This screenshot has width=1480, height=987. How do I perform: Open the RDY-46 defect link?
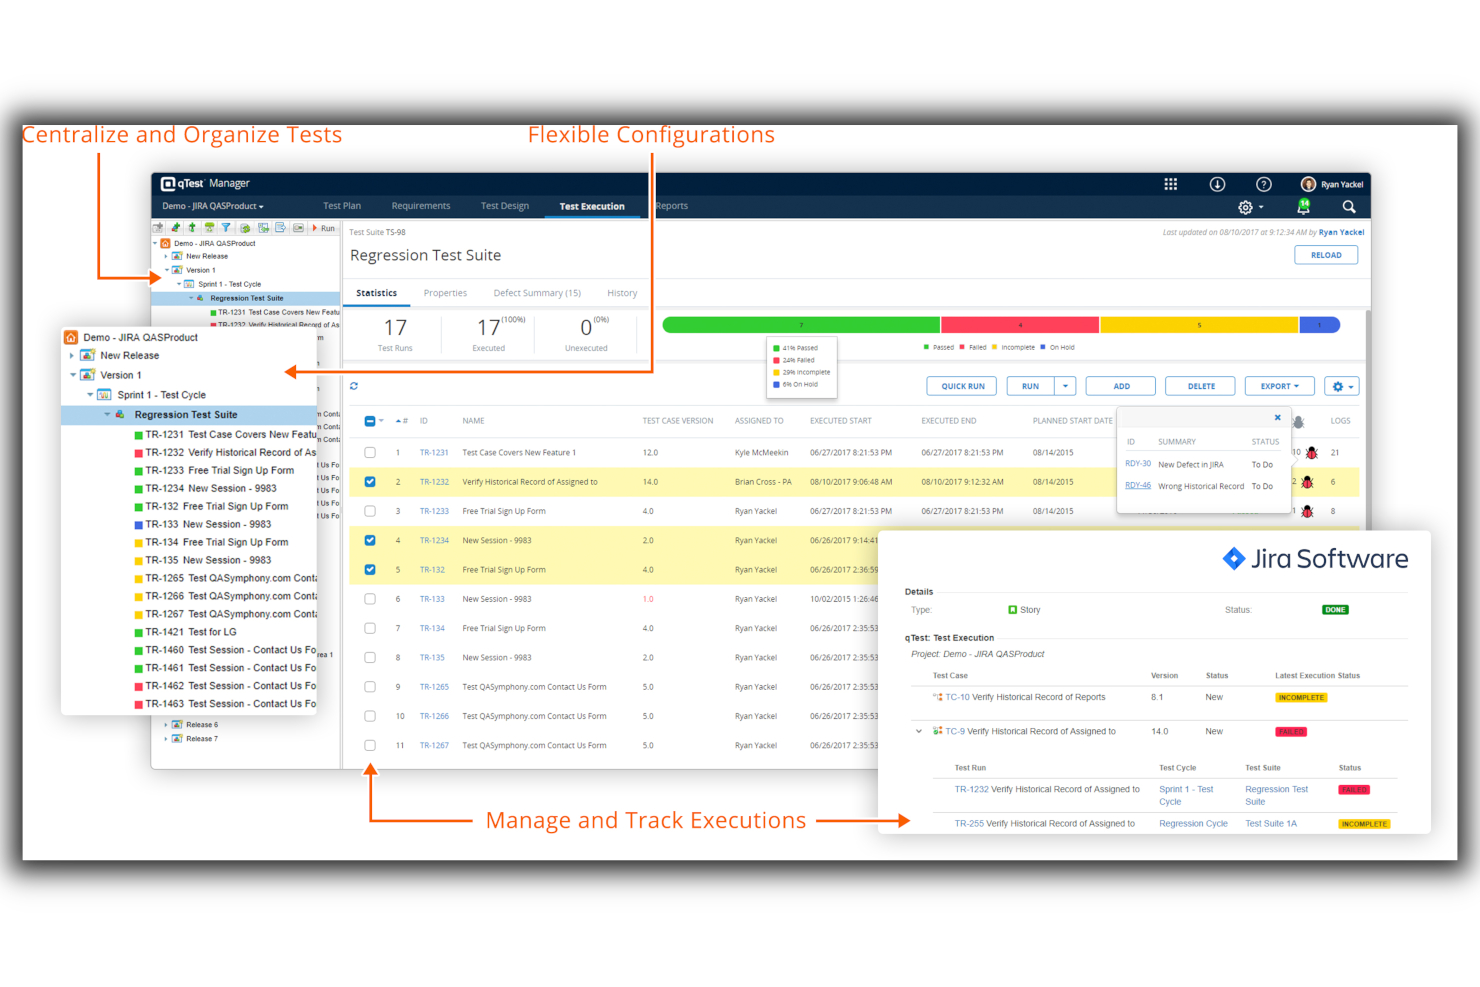(1138, 485)
